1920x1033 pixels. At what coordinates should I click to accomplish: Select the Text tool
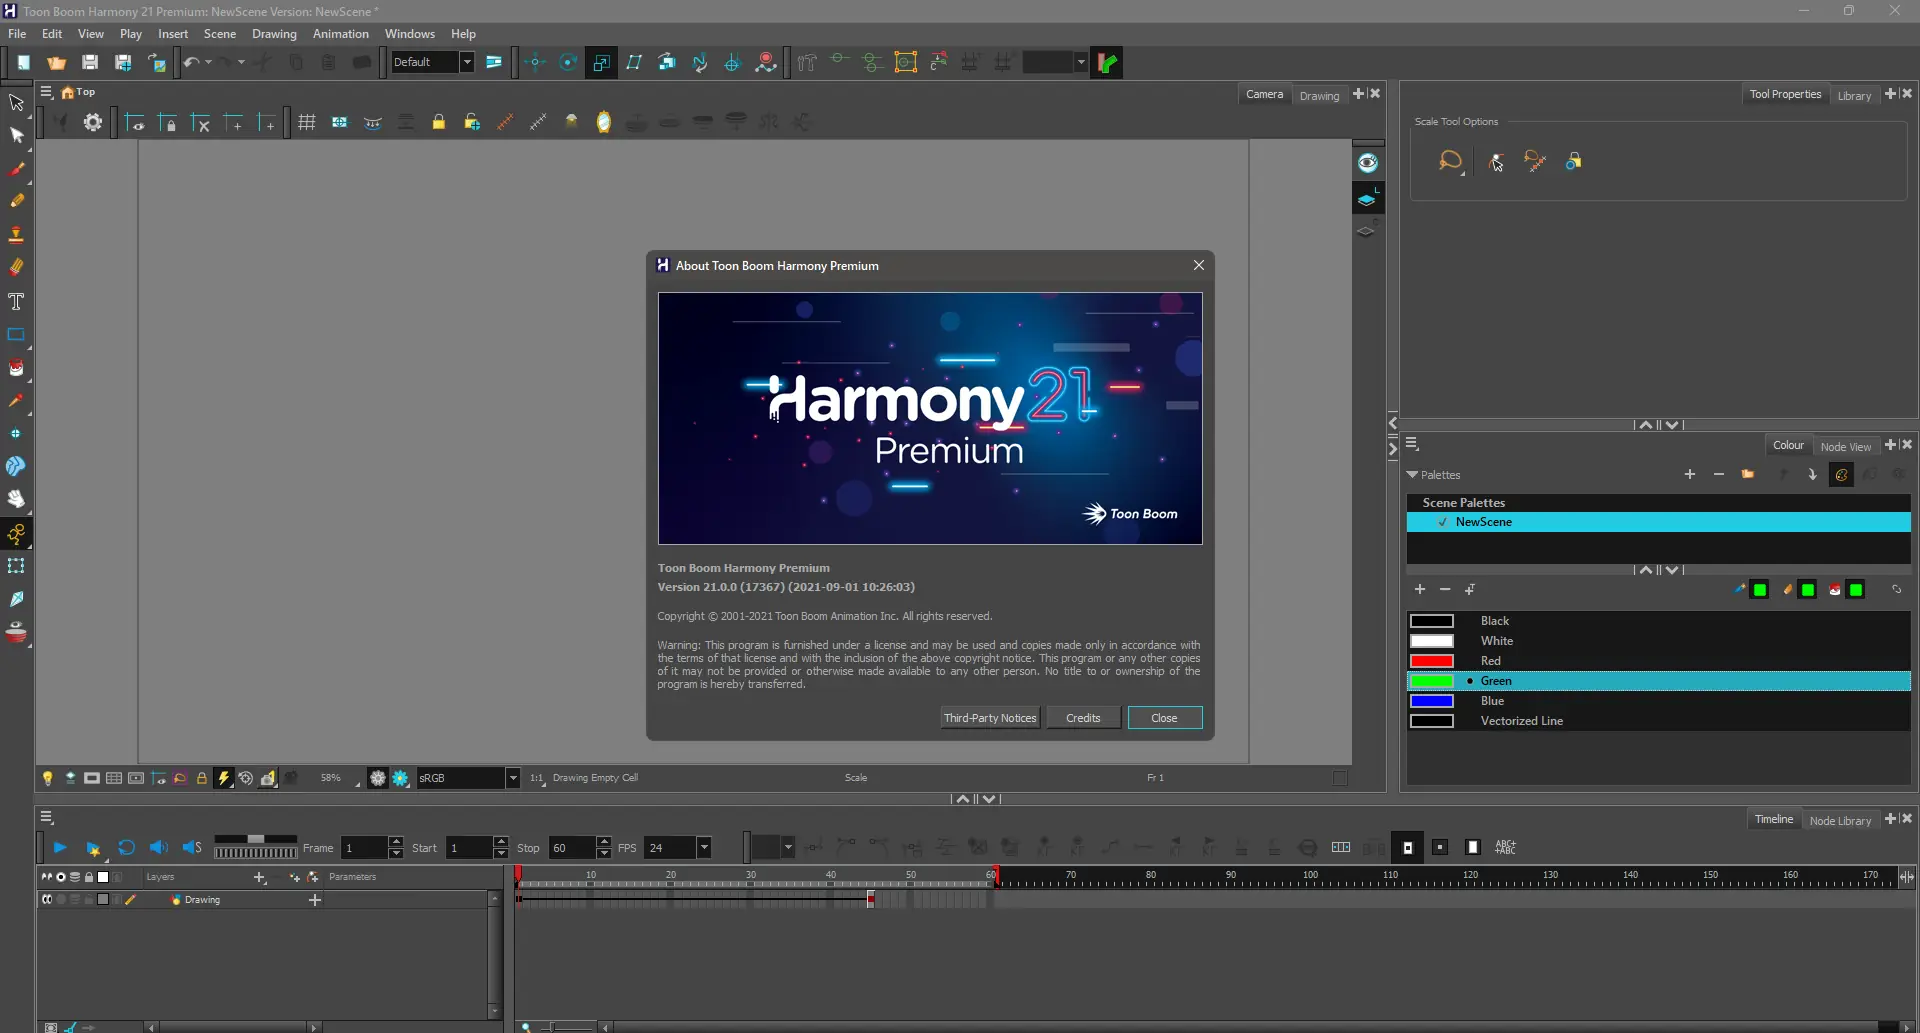pyautogui.click(x=16, y=301)
